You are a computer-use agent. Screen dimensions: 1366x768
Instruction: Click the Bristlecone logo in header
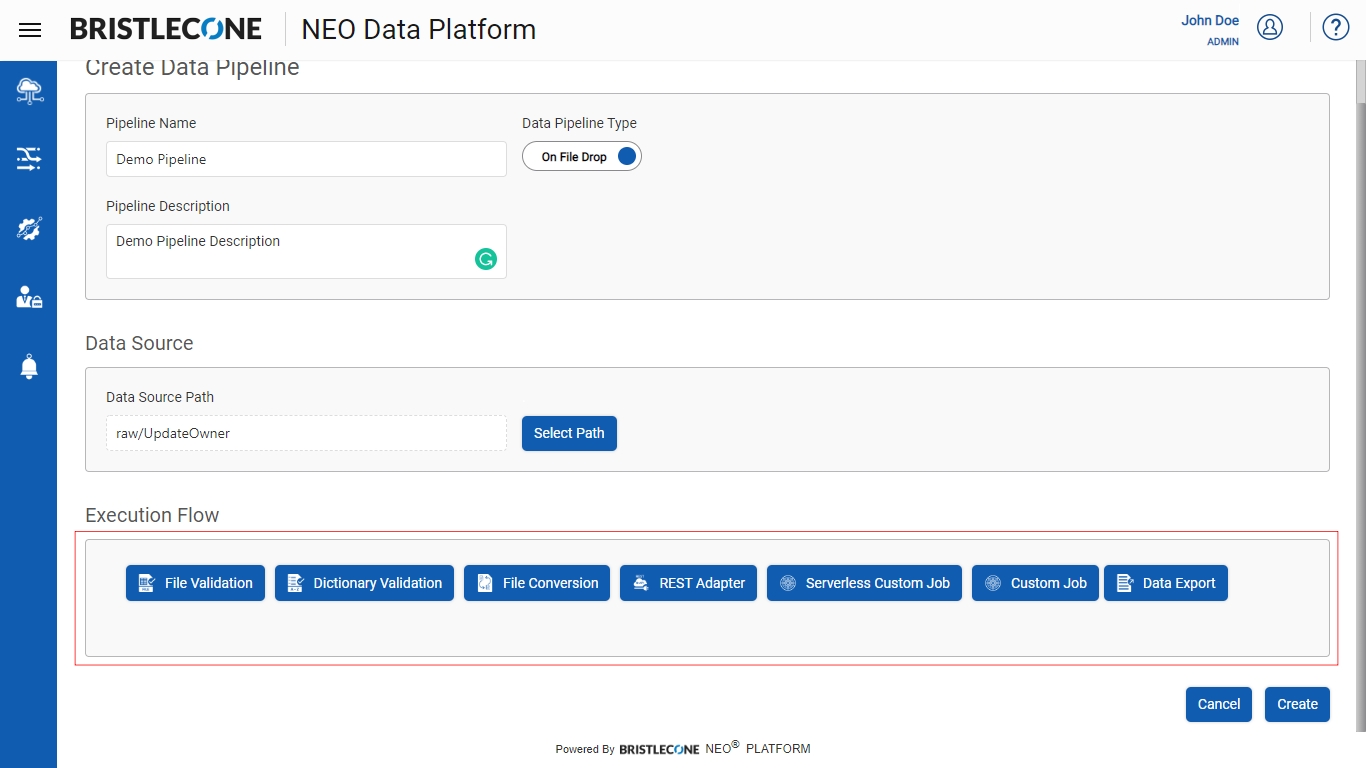point(166,29)
